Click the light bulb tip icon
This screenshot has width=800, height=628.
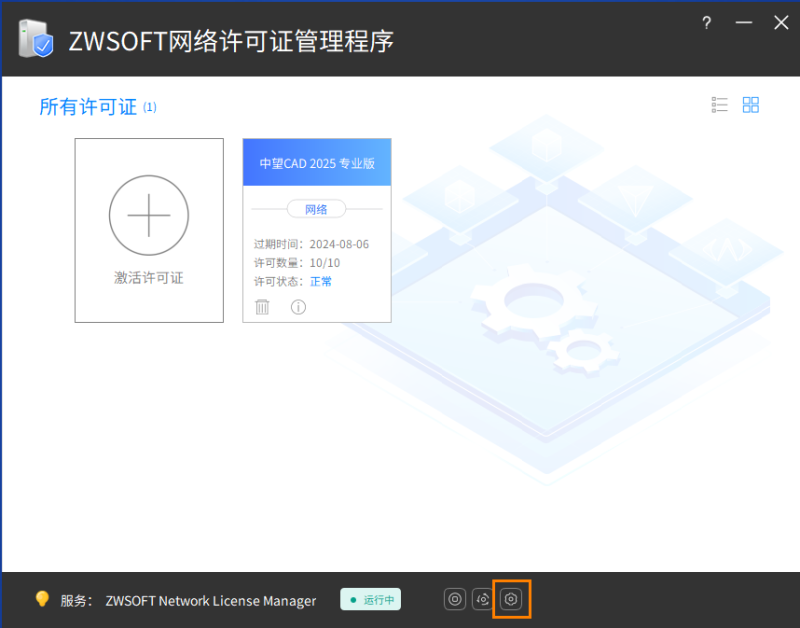[42, 599]
